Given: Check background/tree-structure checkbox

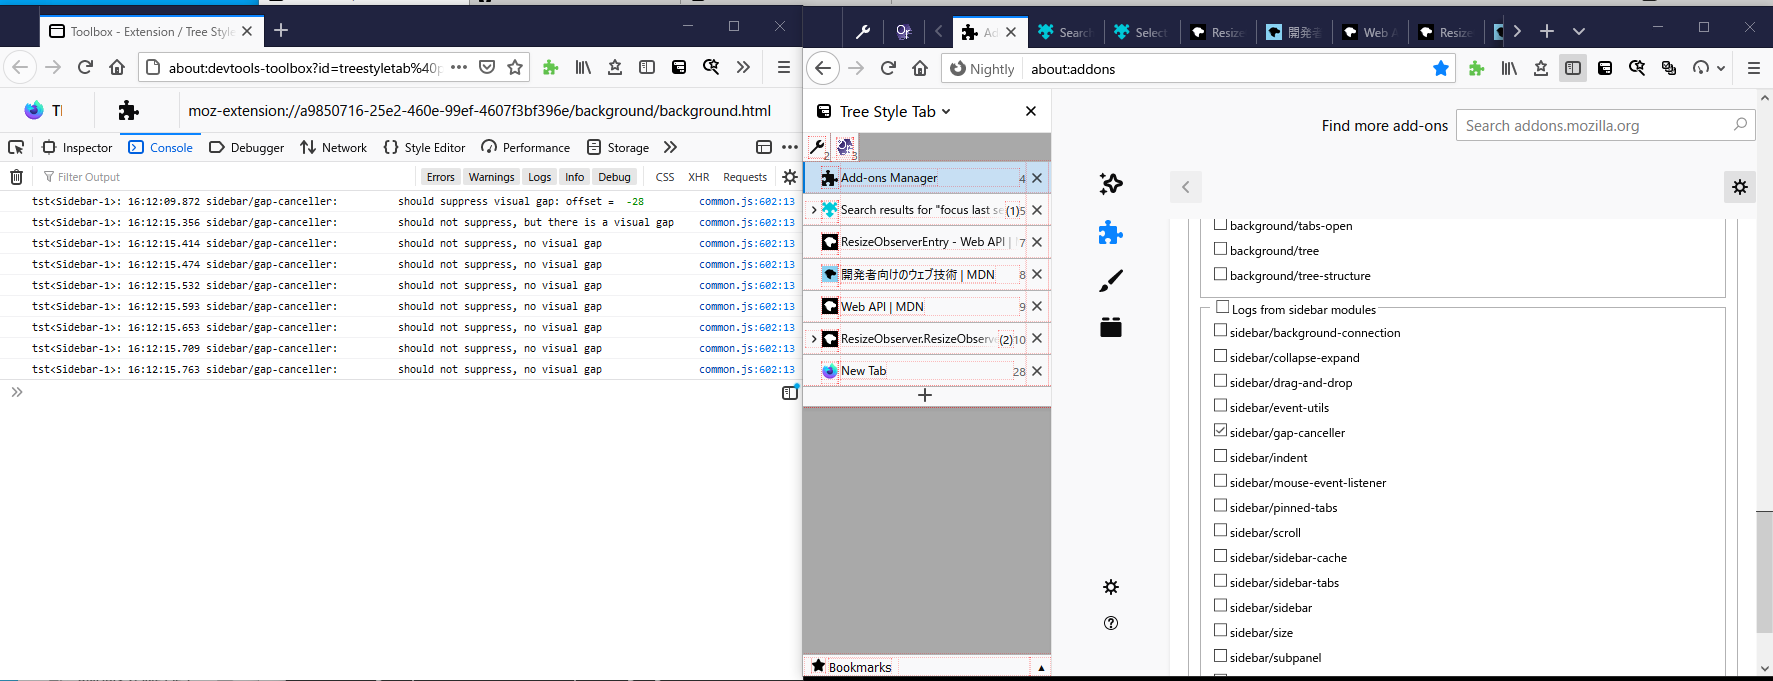Looking at the screenshot, I should [x=1220, y=274].
